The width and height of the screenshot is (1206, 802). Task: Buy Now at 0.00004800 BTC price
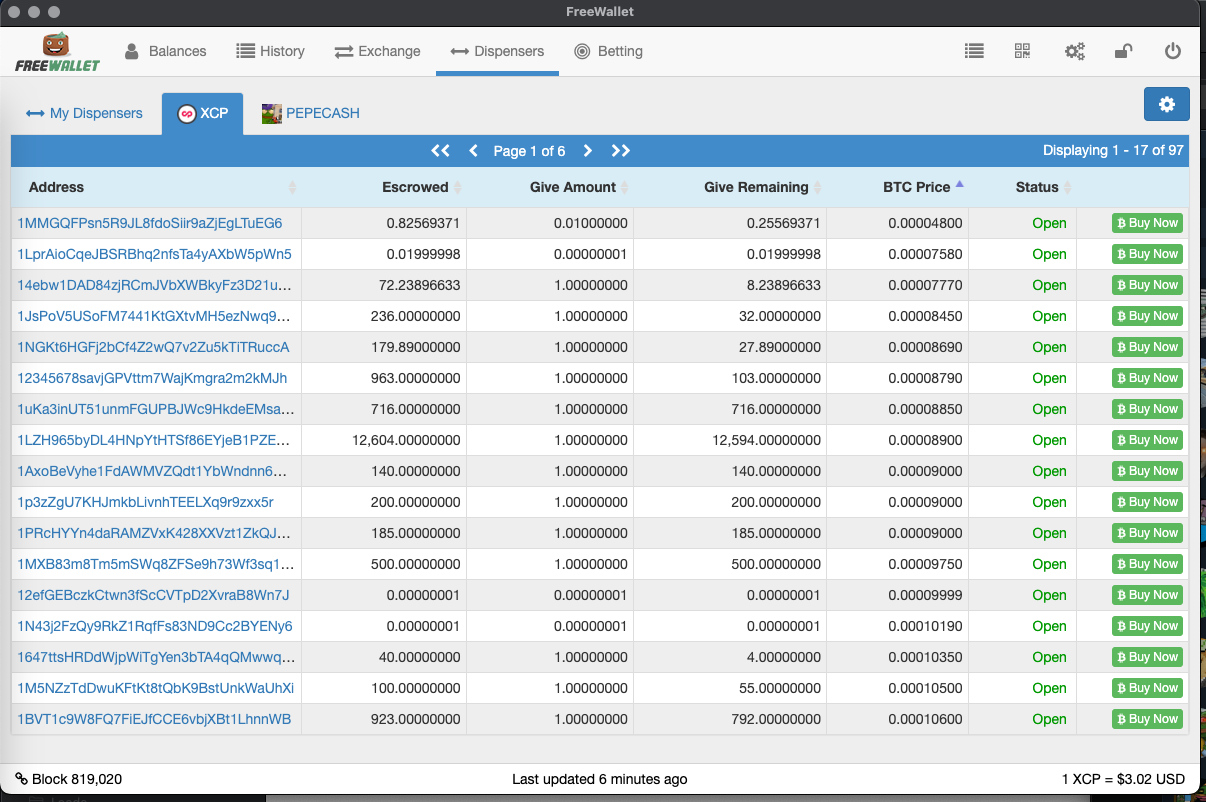(x=1147, y=223)
